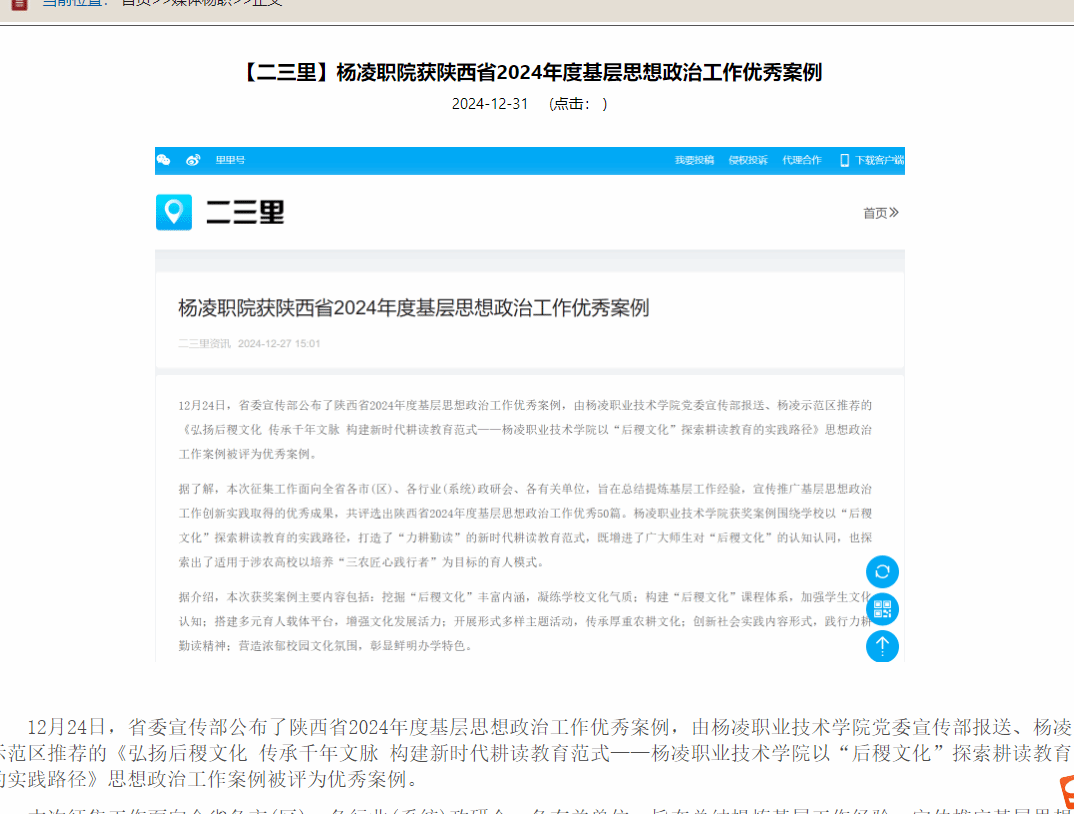Click the WeChat icon in the blue bar

click(x=164, y=160)
